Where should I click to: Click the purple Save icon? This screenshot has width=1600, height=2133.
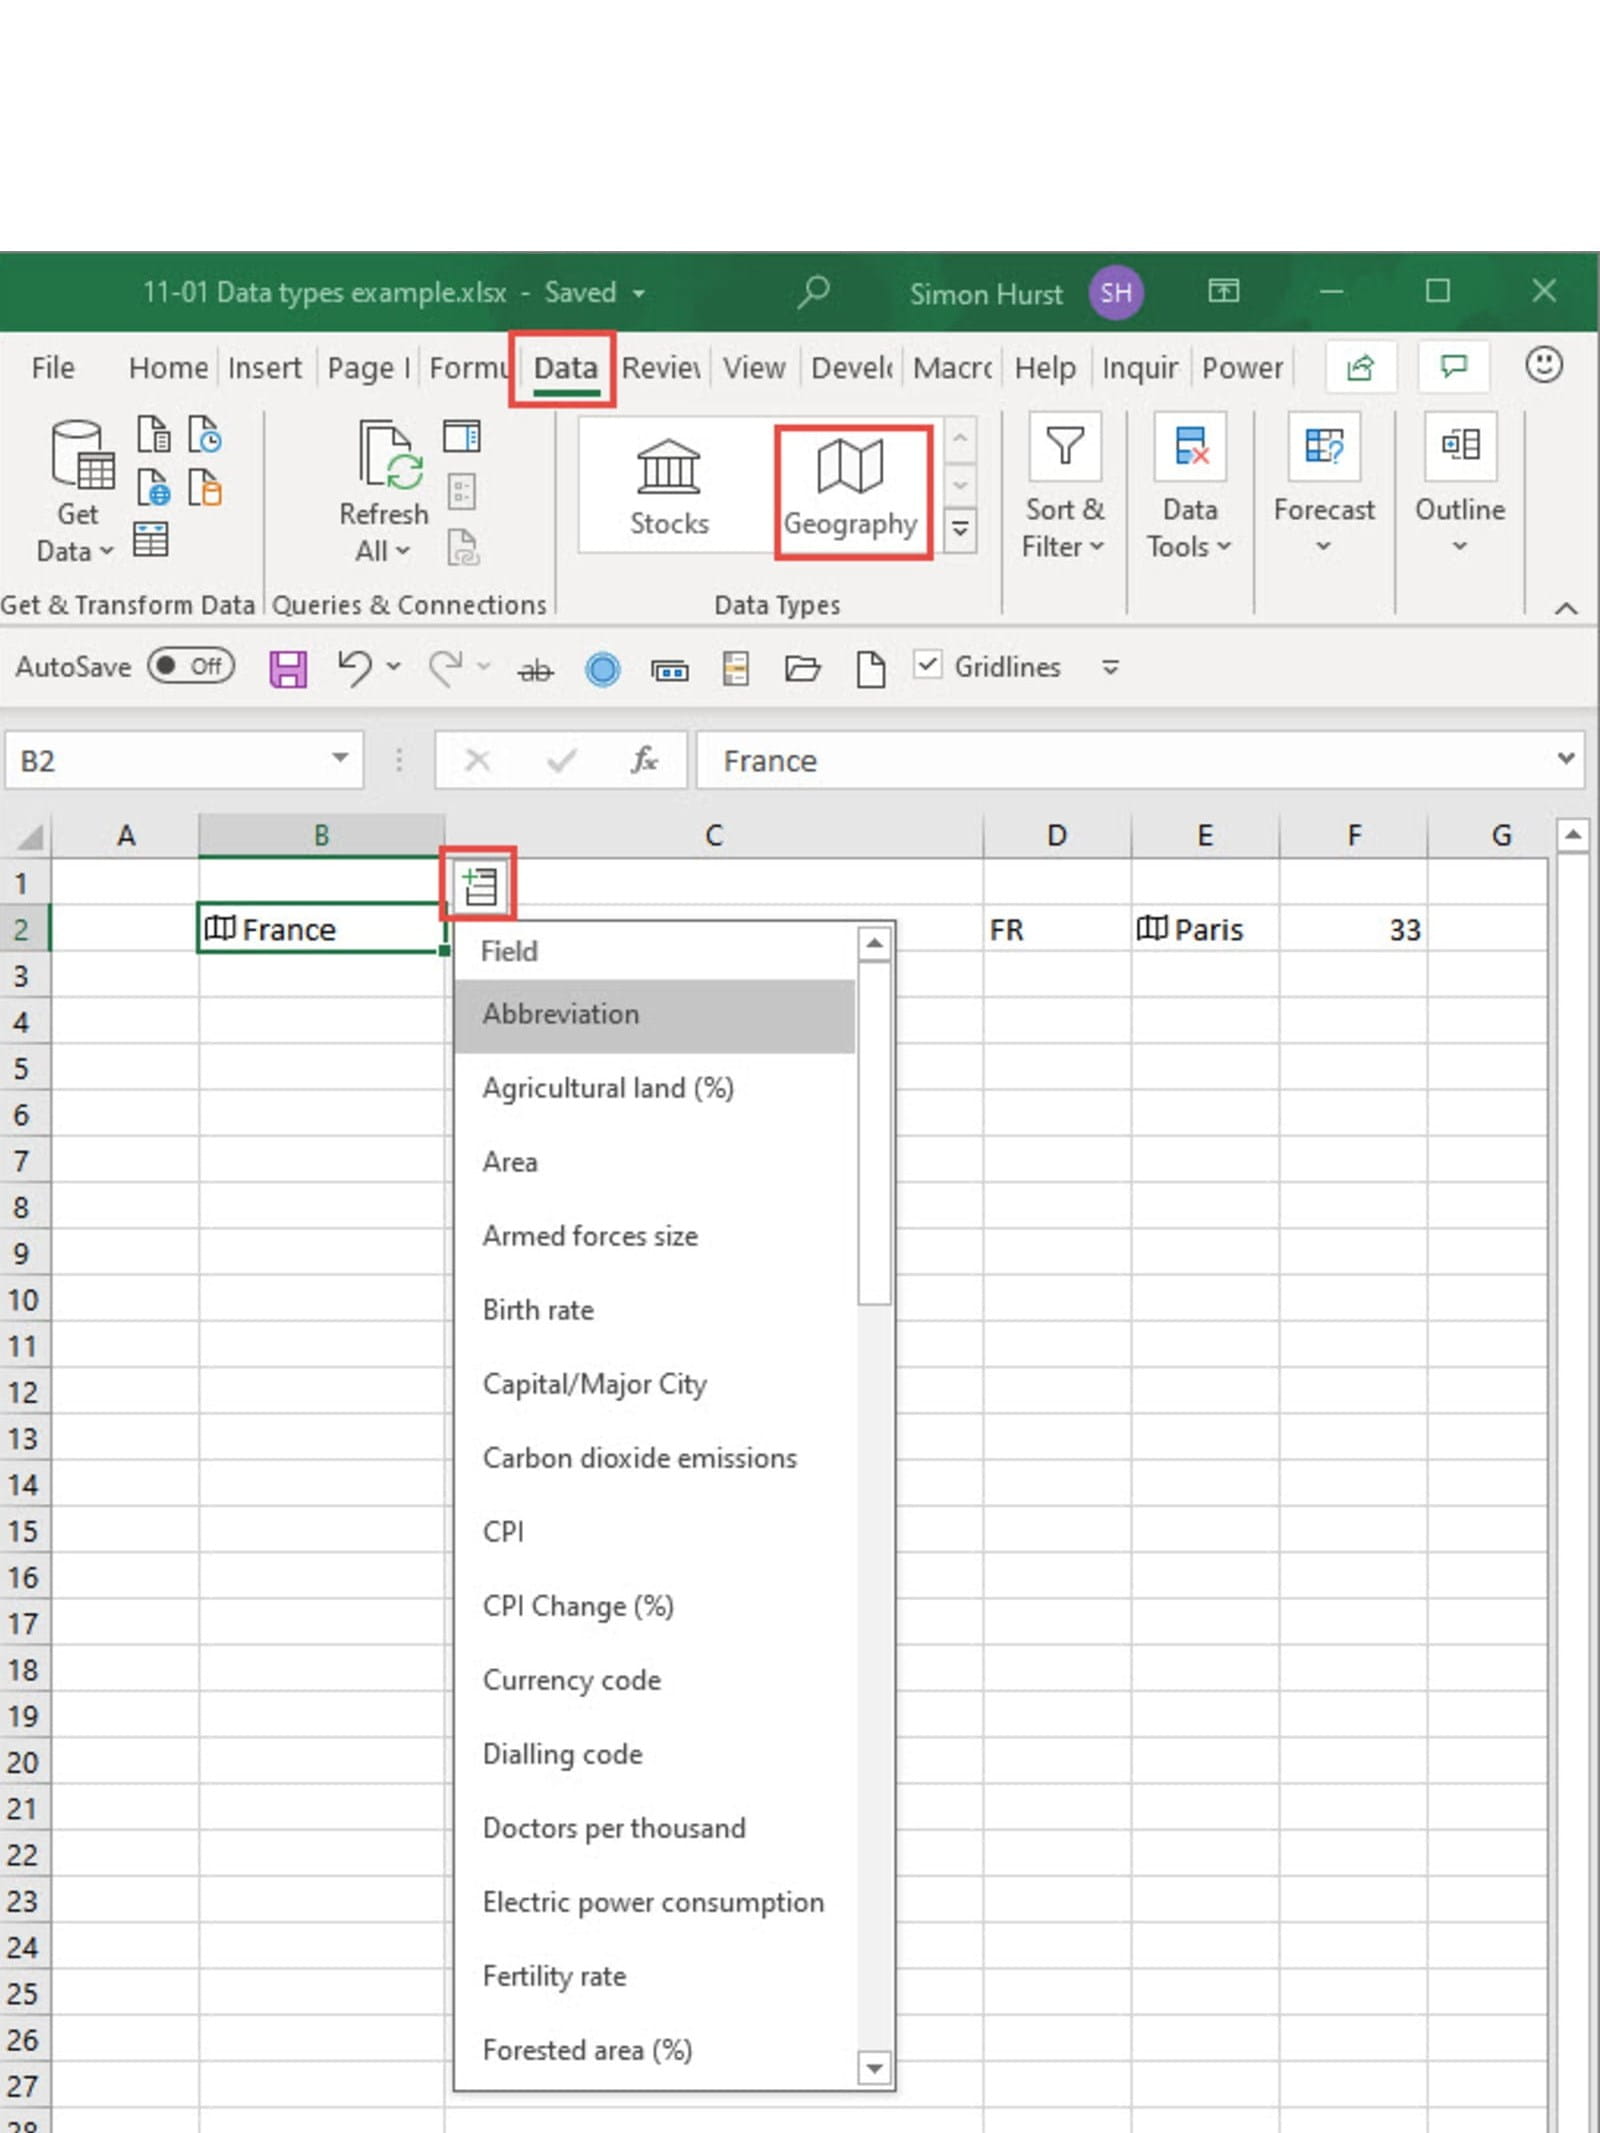pos(288,668)
